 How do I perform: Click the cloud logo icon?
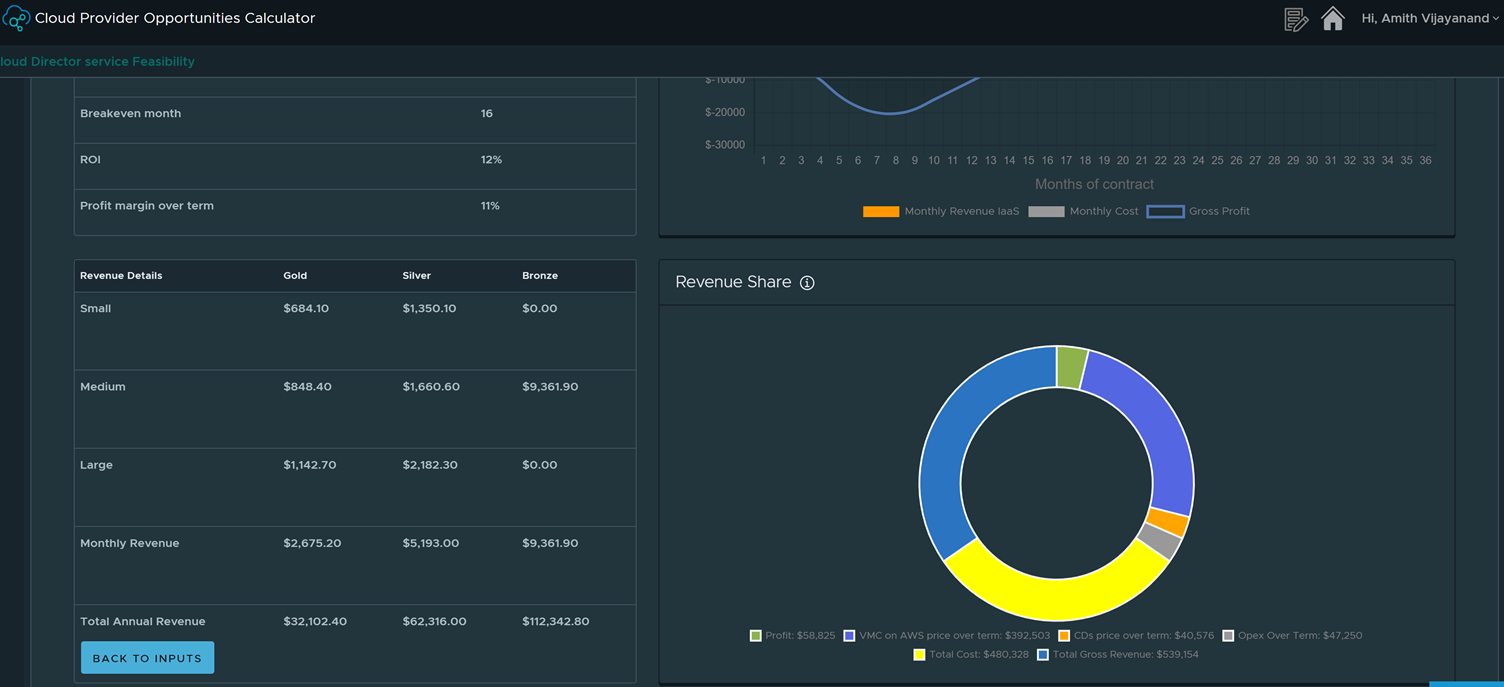coord(16,18)
